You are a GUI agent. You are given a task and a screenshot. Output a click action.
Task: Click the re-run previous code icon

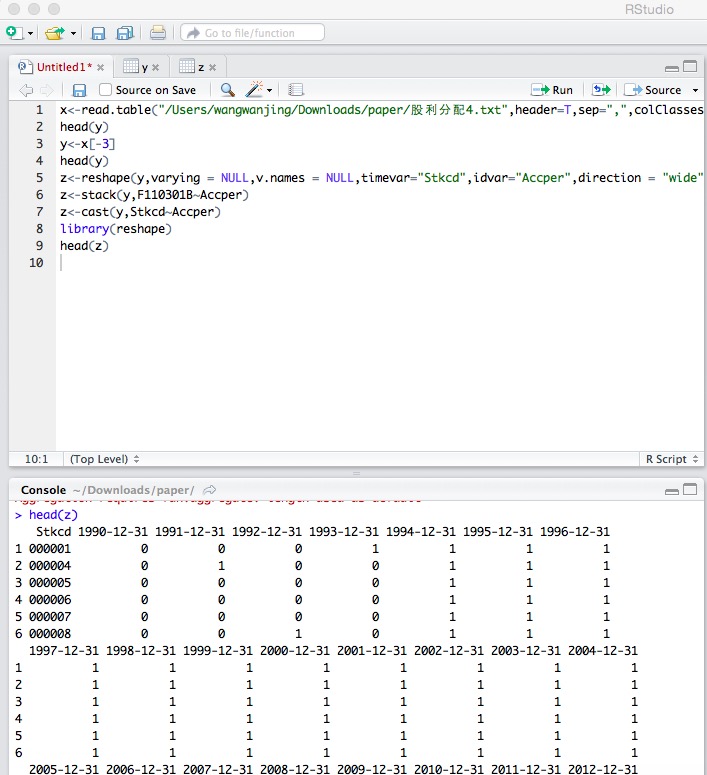pos(600,90)
